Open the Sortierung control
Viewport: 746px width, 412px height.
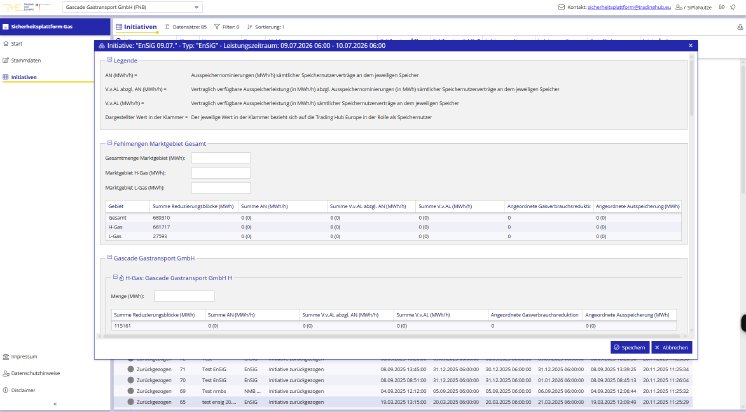(265, 27)
